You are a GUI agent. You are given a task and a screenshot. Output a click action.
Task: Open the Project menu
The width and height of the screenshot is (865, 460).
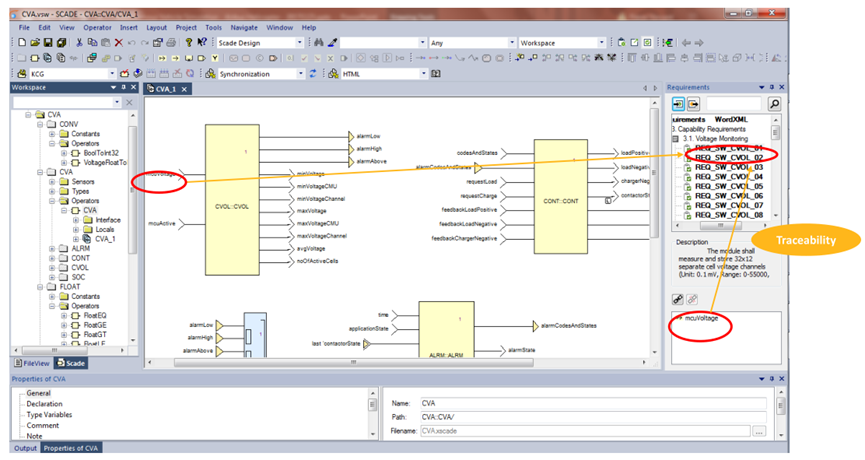pos(186,28)
